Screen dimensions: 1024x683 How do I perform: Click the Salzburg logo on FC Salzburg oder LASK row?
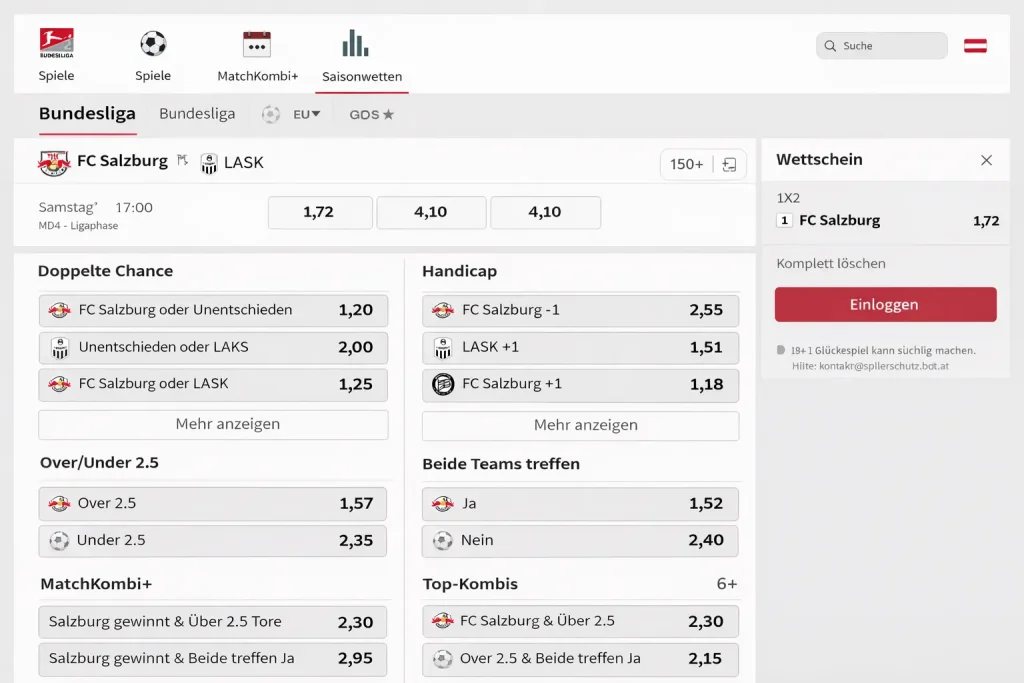pyautogui.click(x=59, y=384)
